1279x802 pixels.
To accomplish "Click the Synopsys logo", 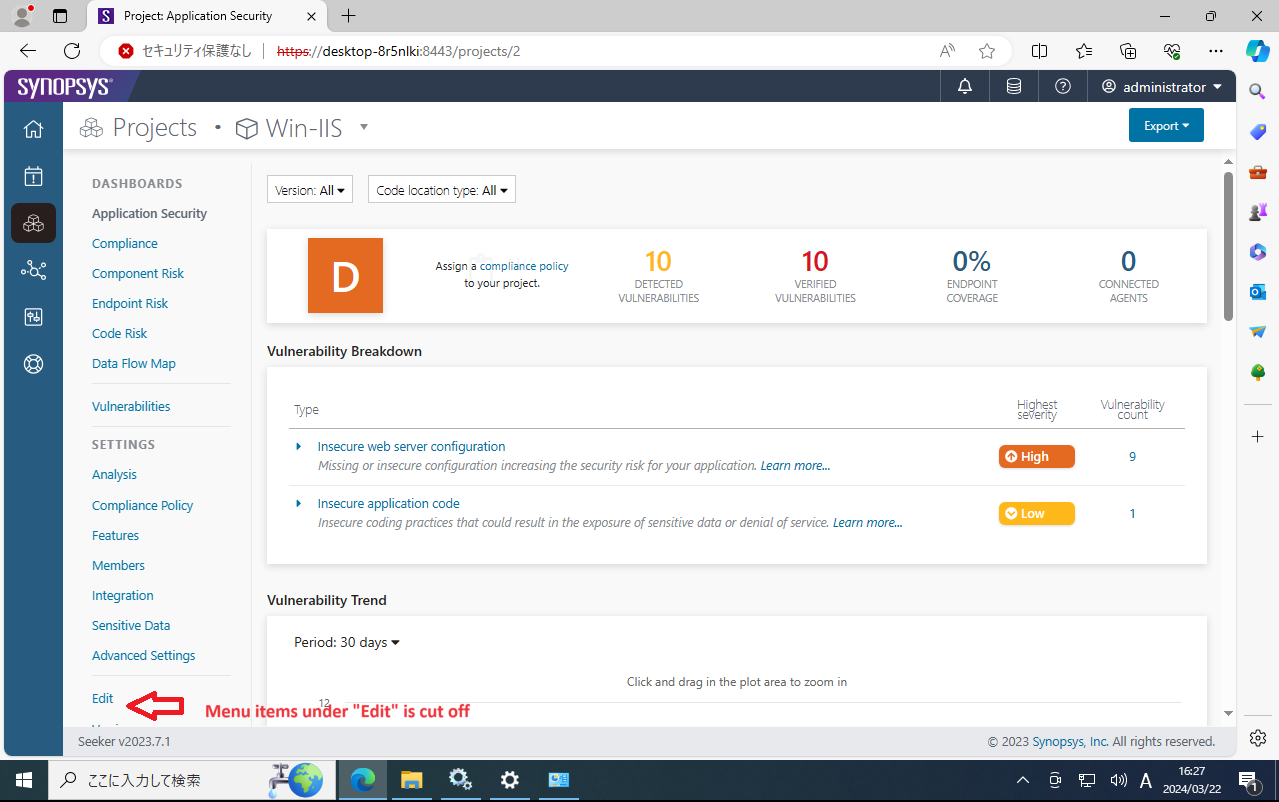I will click(x=65, y=87).
